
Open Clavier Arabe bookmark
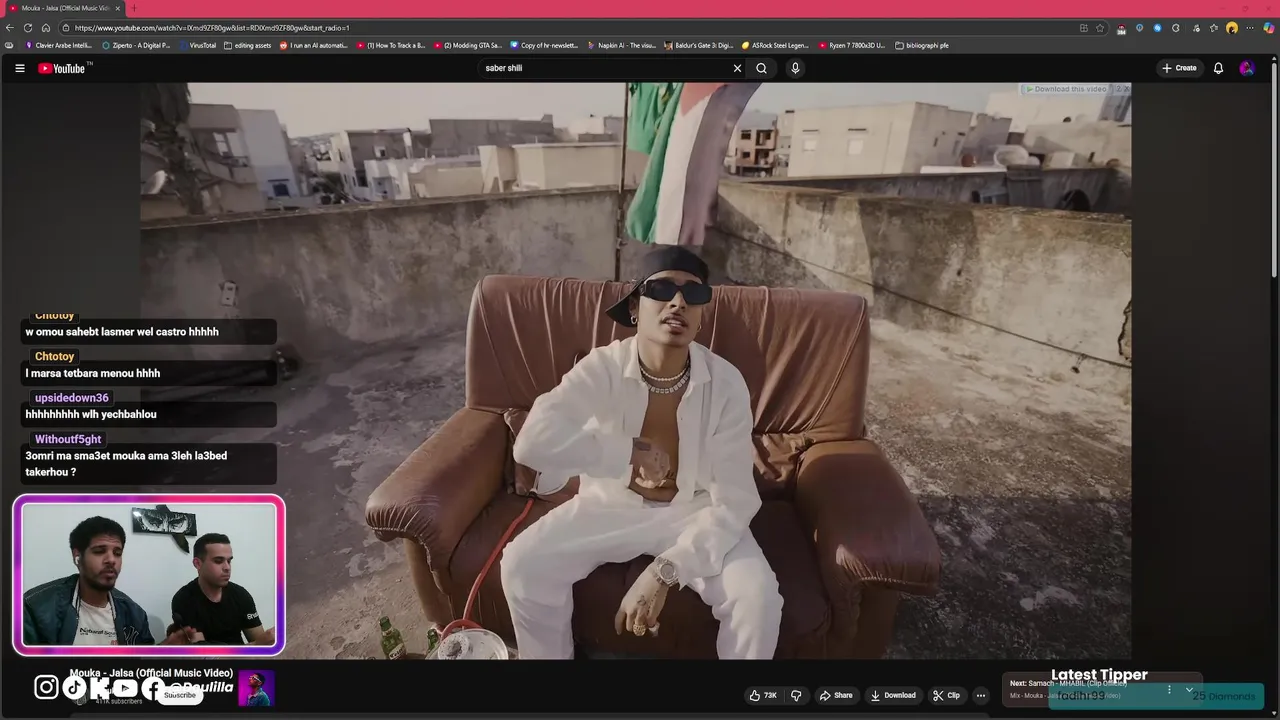59,45
